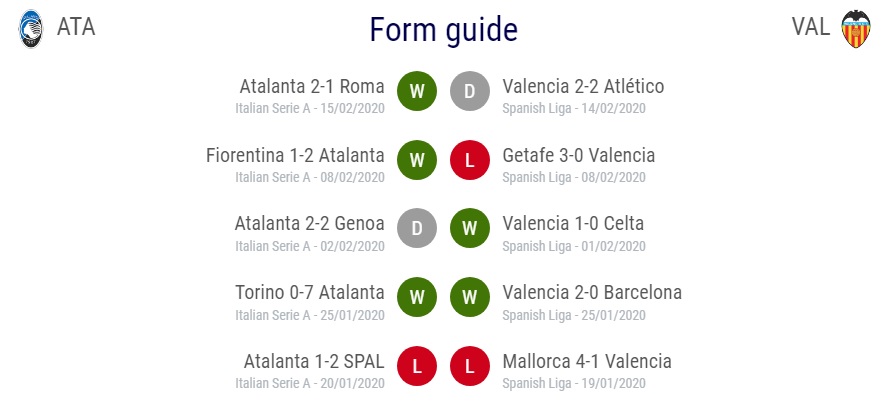
Task: Click the ATA team abbreviation label
Action: tap(76, 27)
